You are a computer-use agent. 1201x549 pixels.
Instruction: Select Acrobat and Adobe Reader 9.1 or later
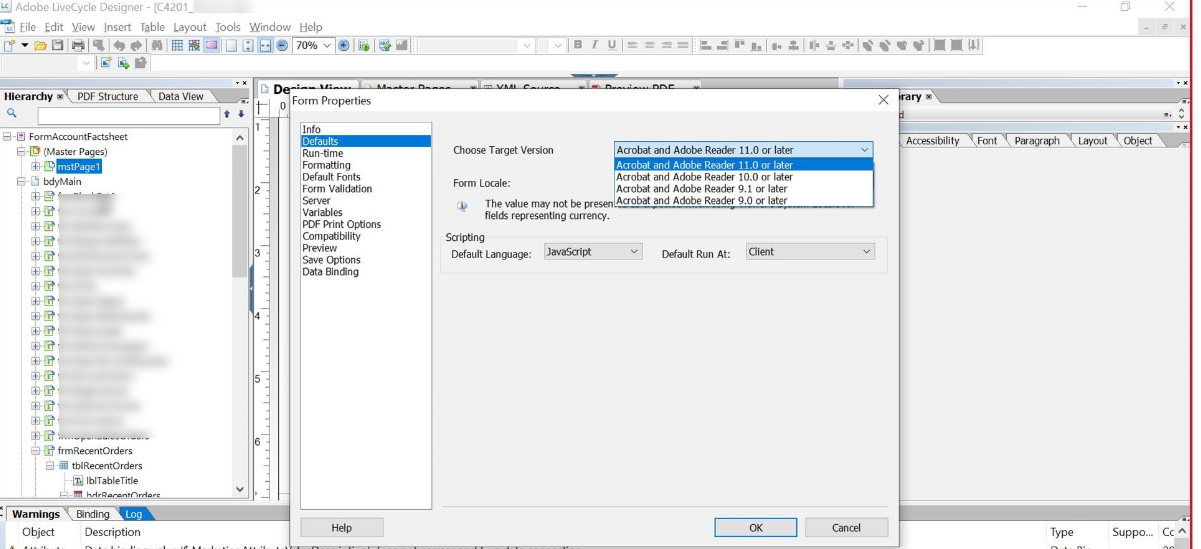click(744, 189)
